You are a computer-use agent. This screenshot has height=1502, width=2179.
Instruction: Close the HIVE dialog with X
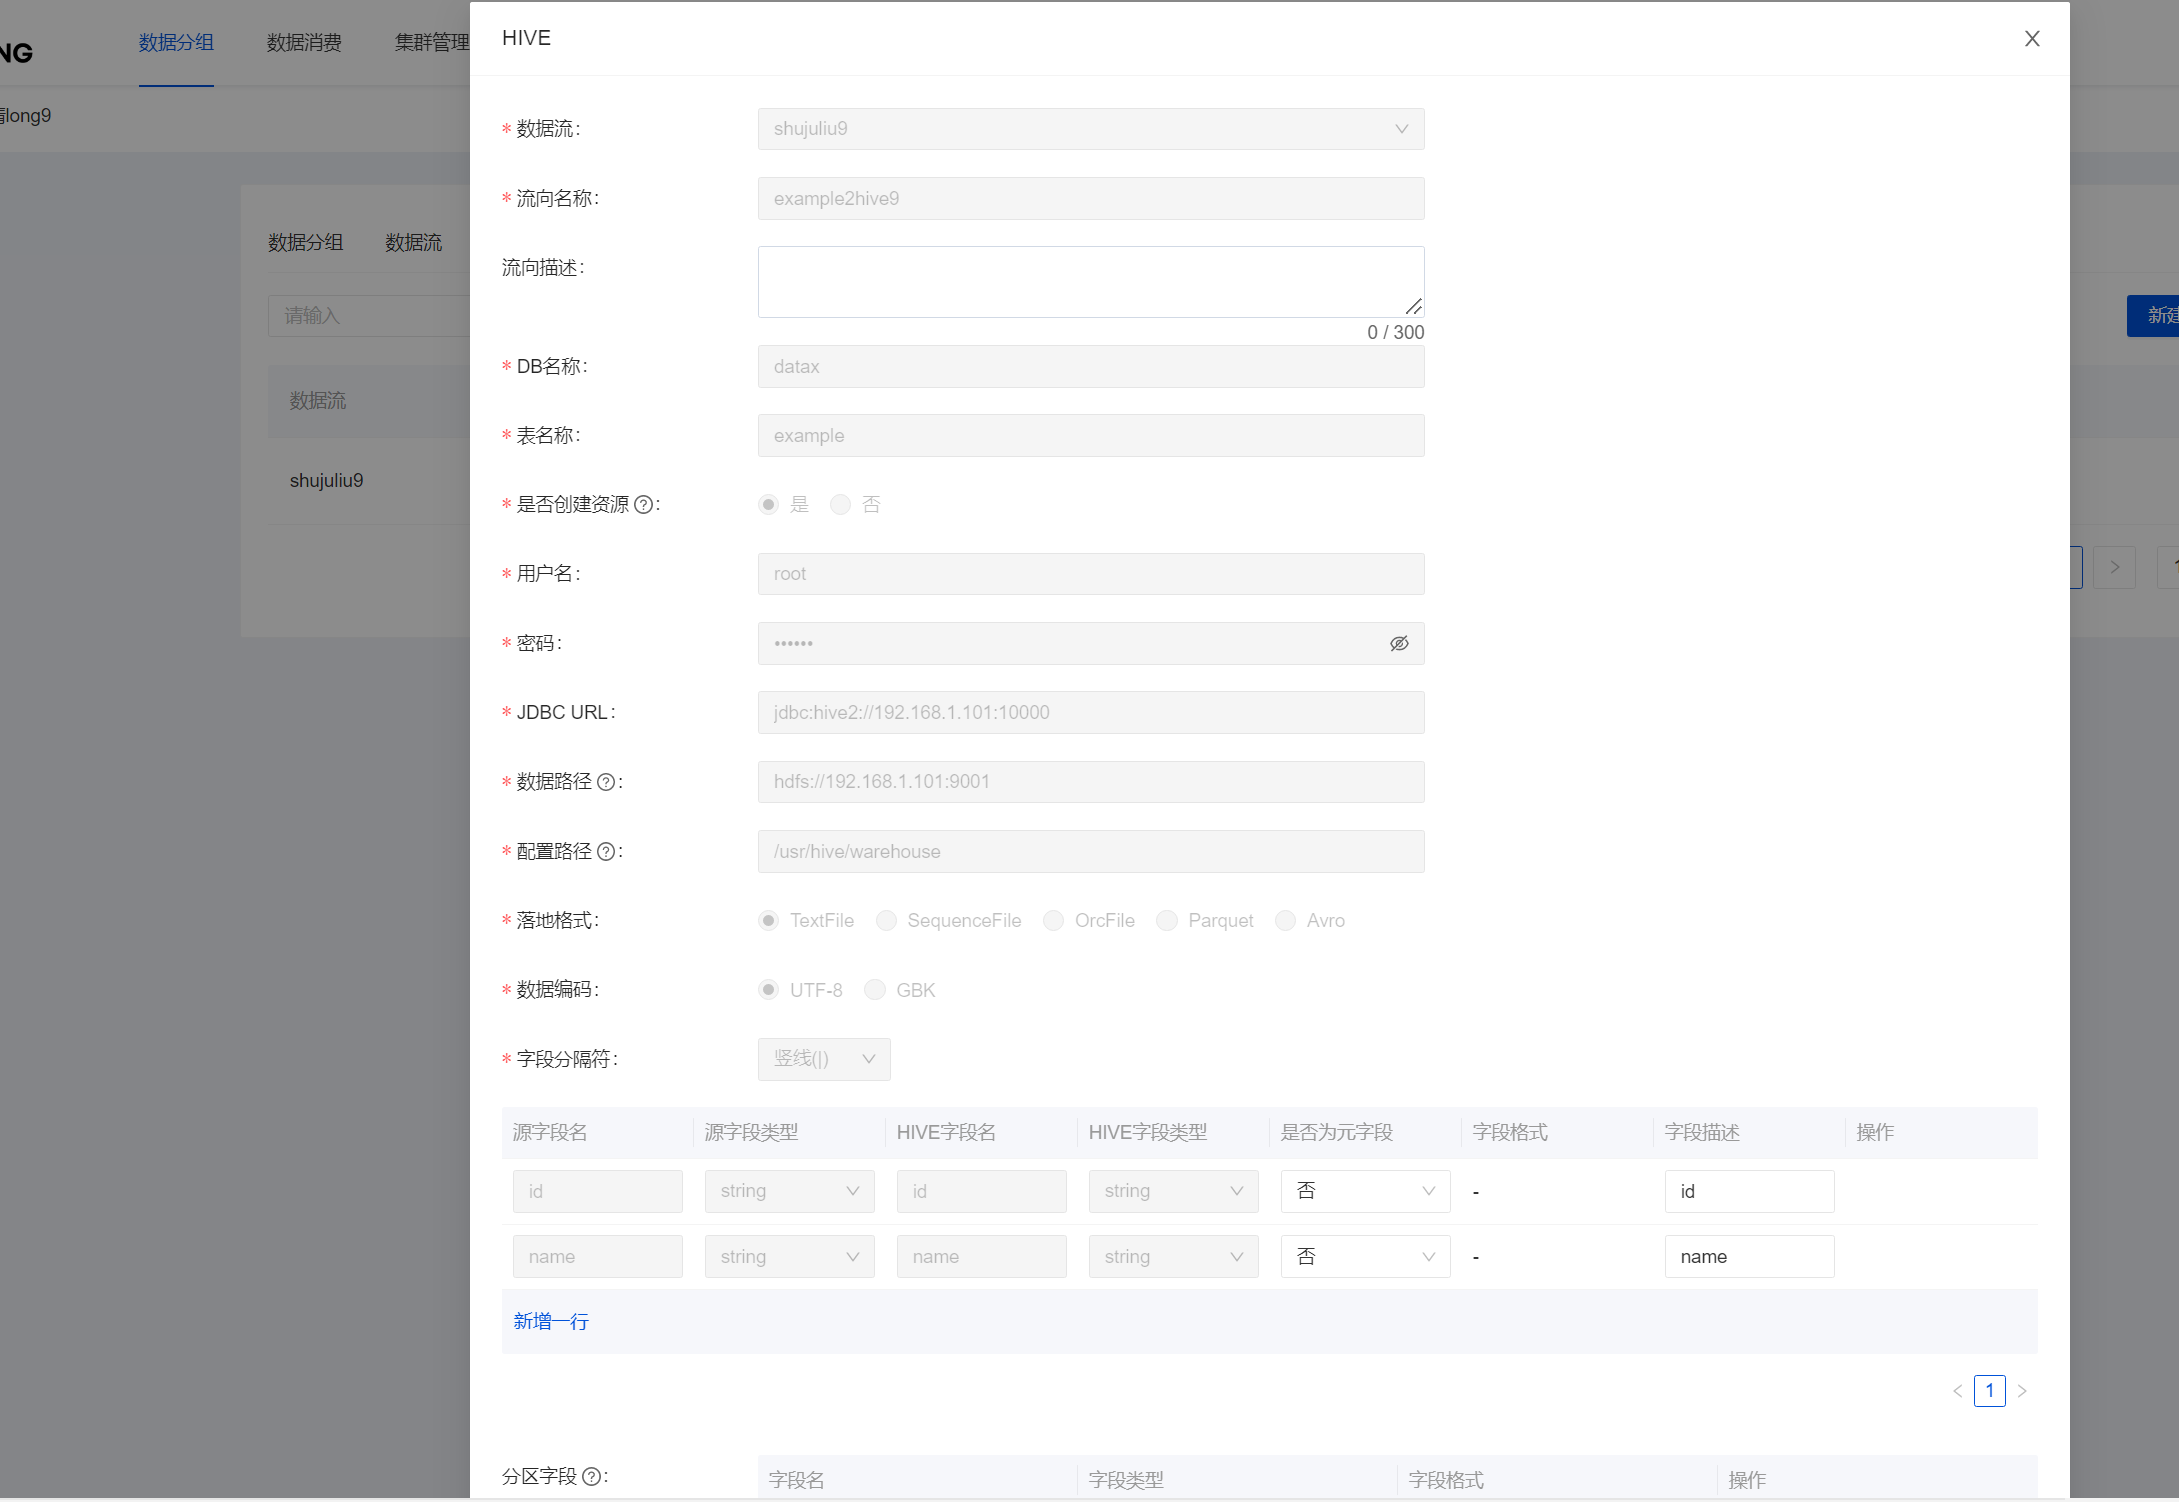2031,39
